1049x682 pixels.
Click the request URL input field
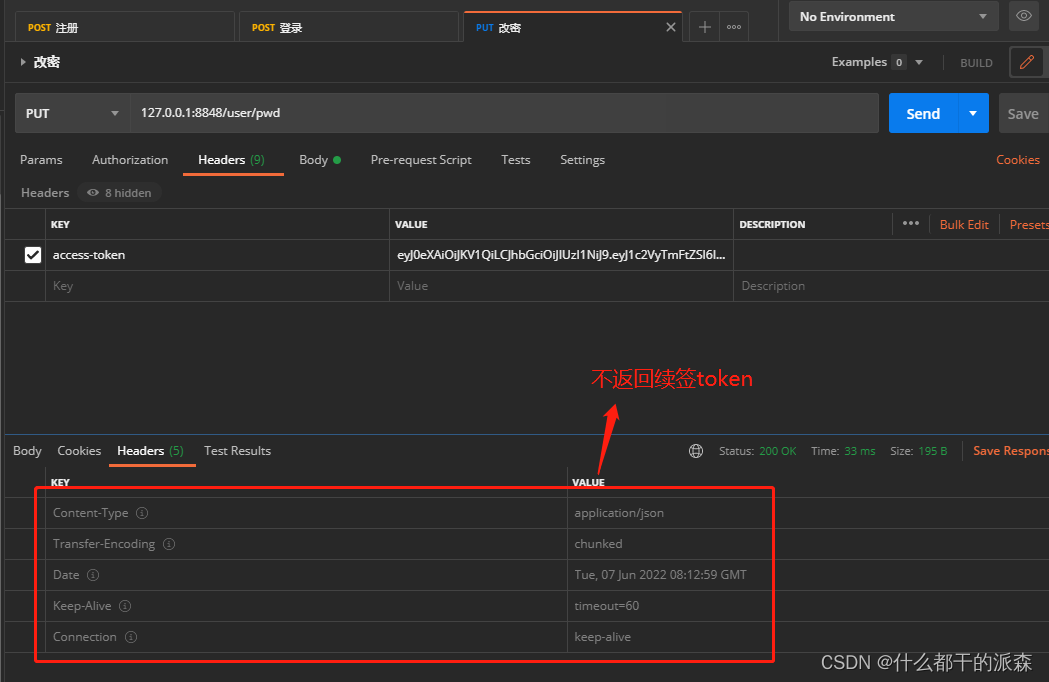[504, 113]
